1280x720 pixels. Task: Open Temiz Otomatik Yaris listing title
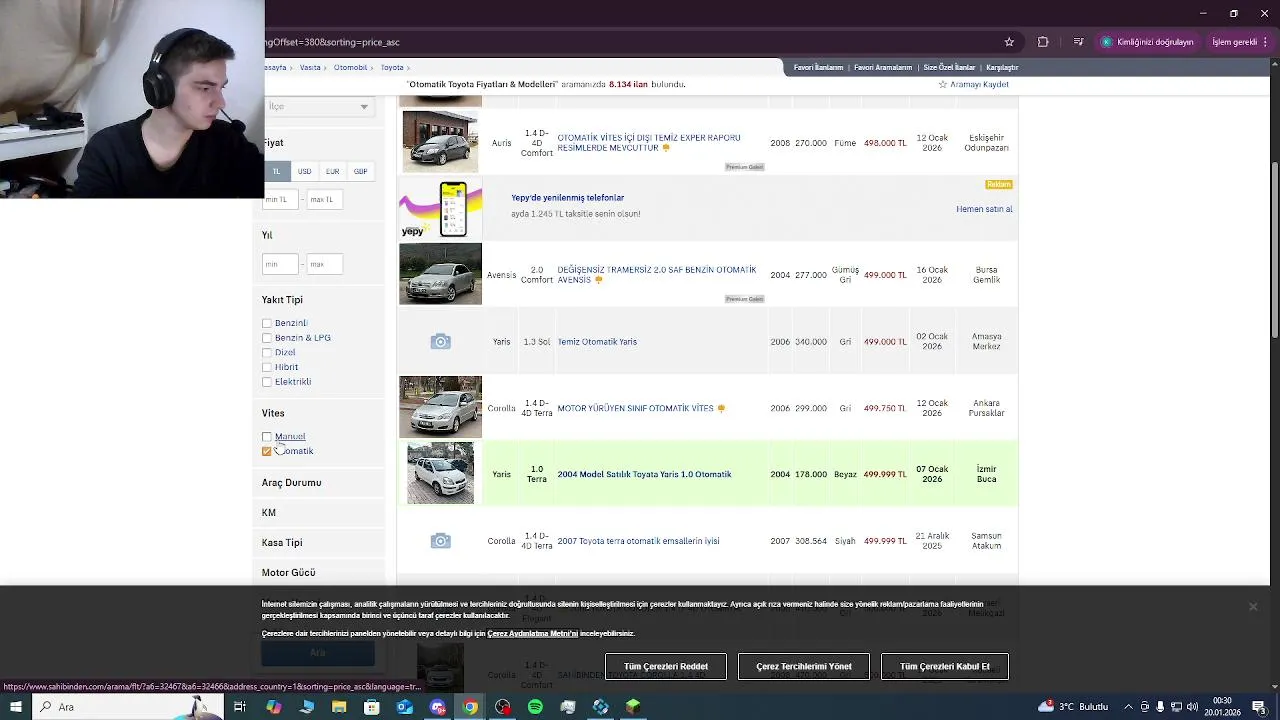[x=597, y=342]
